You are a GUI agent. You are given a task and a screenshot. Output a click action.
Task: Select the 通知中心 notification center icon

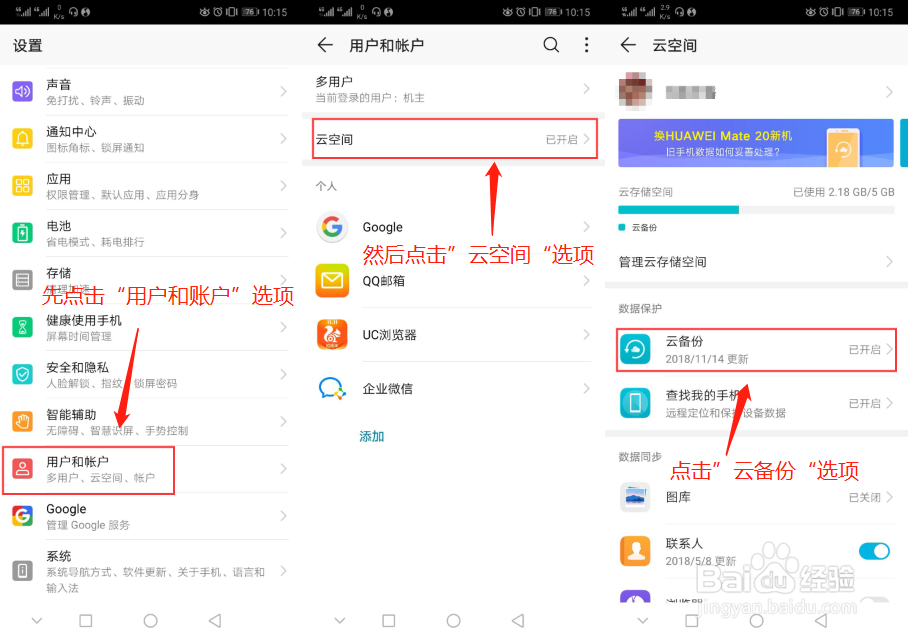coord(22,138)
